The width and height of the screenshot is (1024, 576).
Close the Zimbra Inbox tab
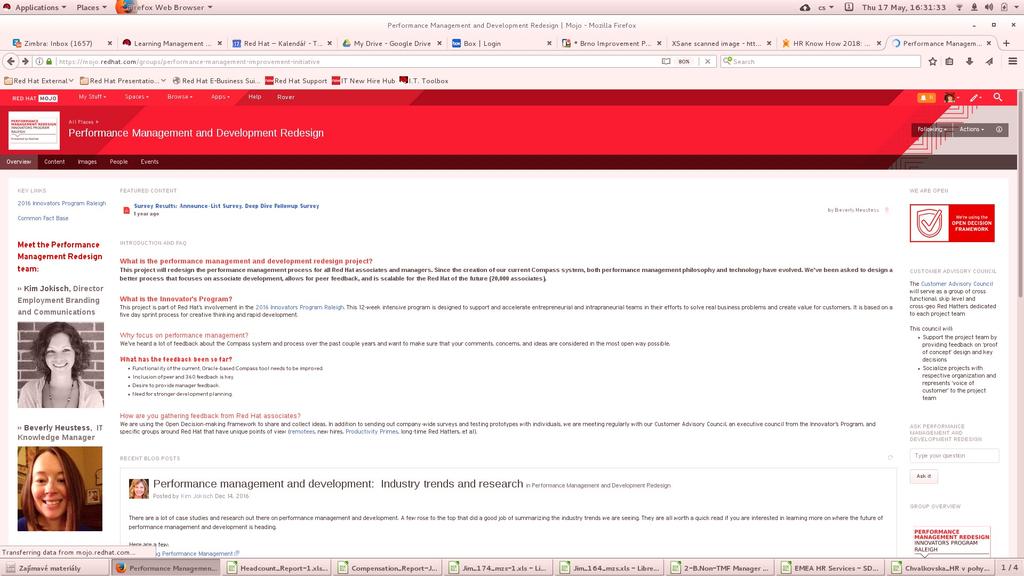coord(110,43)
